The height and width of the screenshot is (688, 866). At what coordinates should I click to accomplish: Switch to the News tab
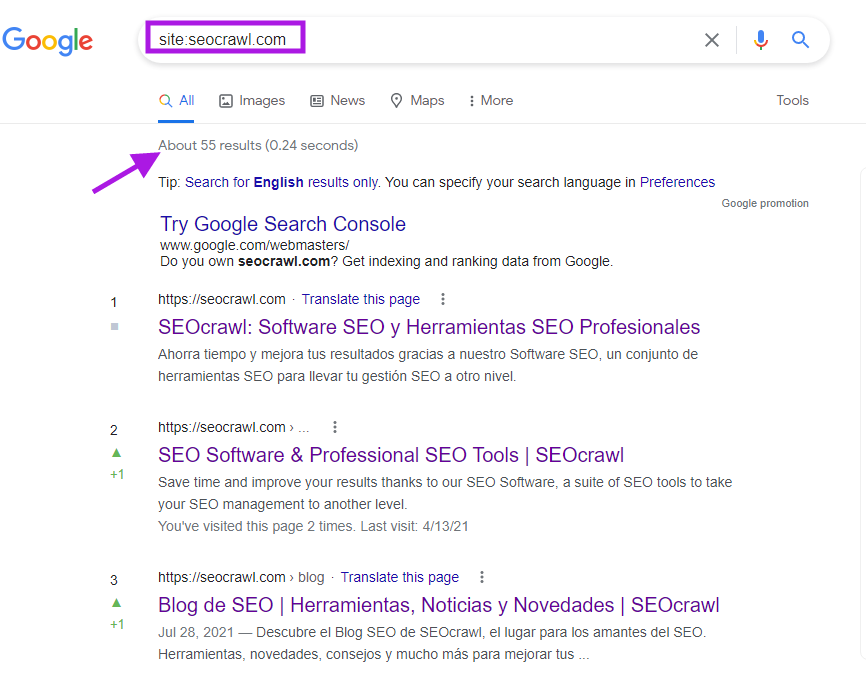(x=337, y=100)
